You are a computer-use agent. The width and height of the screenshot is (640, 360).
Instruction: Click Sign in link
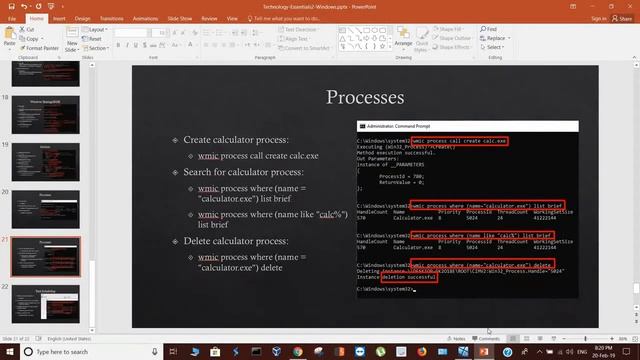[599, 19]
